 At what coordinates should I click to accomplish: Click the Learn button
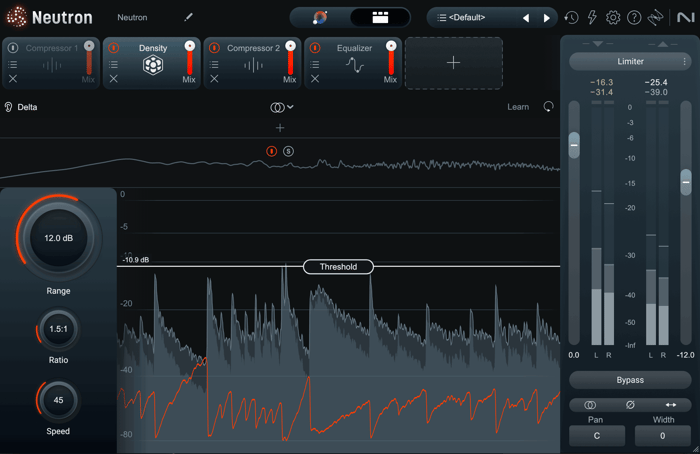pos(518,107)
